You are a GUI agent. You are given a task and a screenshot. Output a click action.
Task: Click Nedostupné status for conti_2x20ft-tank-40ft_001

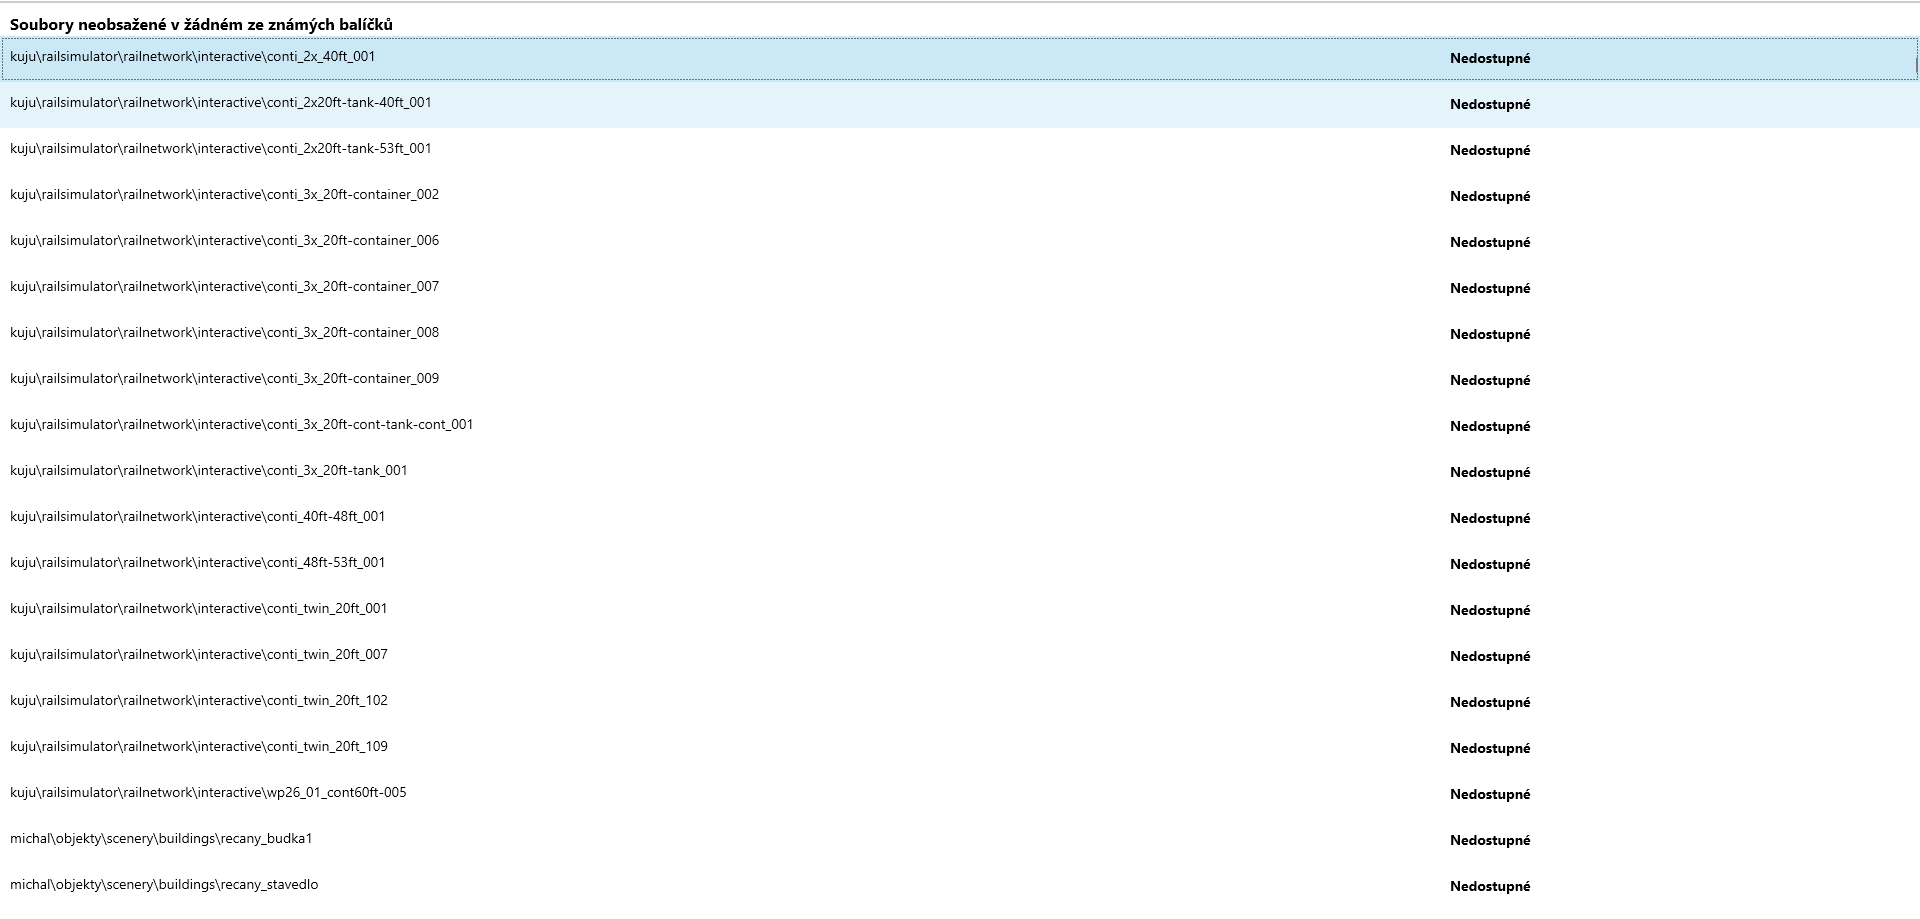(x=1490, y=104)
